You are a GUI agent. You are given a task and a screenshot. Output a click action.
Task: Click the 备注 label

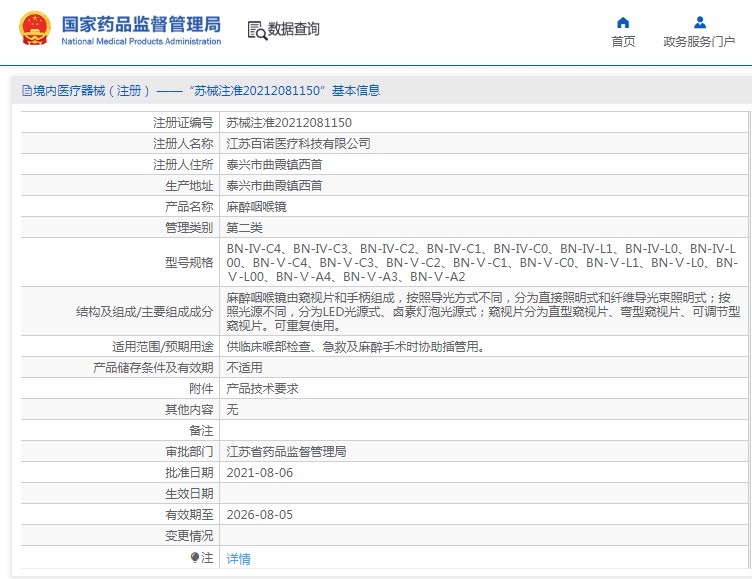pyautogui.click(x=201, y=430)
